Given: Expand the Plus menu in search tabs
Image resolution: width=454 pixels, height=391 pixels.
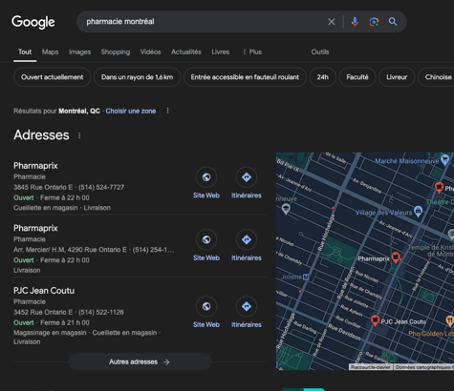Looking at the screenshot, I should point(252,52).
